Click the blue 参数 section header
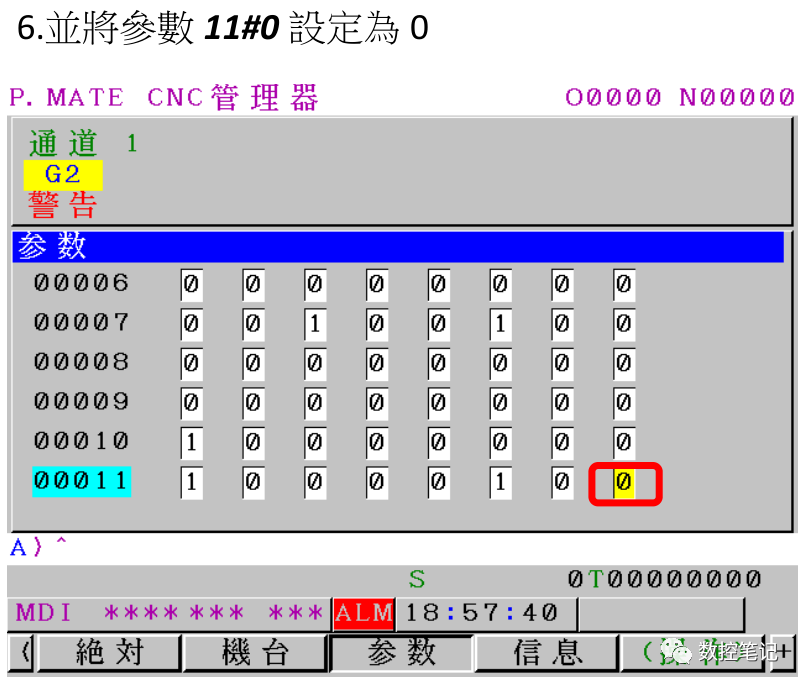Screen dimensions: 804x687 click(398, 247)
